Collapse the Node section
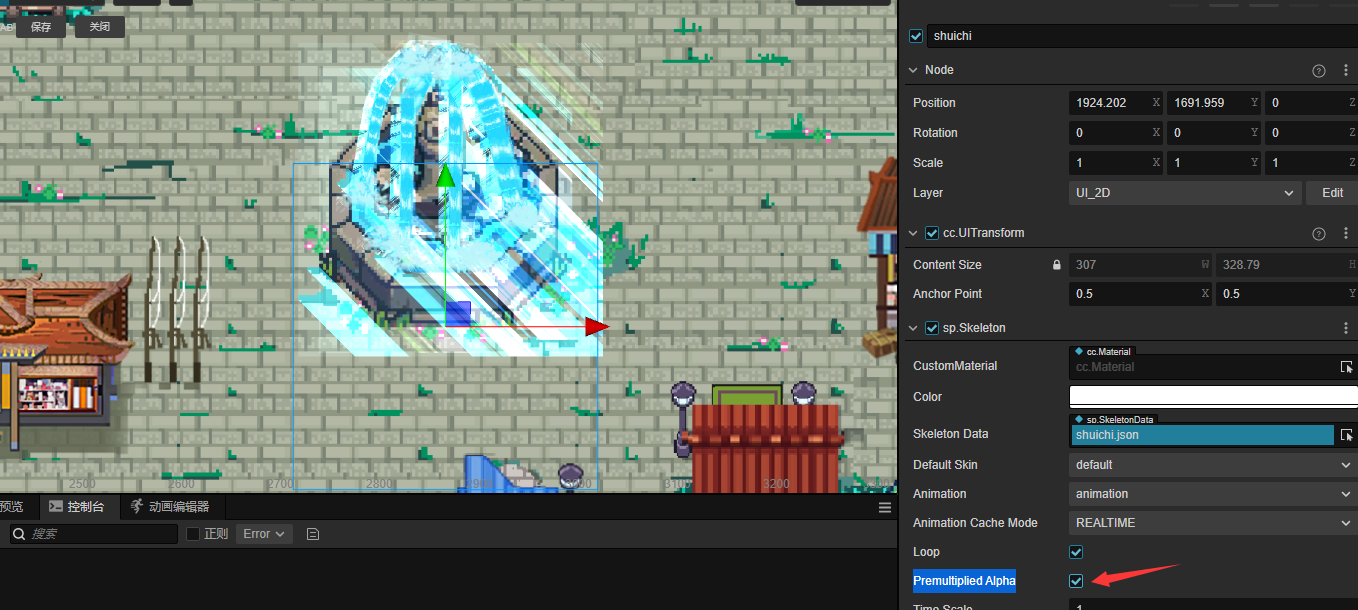1358x610 pixels. [912, 70]
